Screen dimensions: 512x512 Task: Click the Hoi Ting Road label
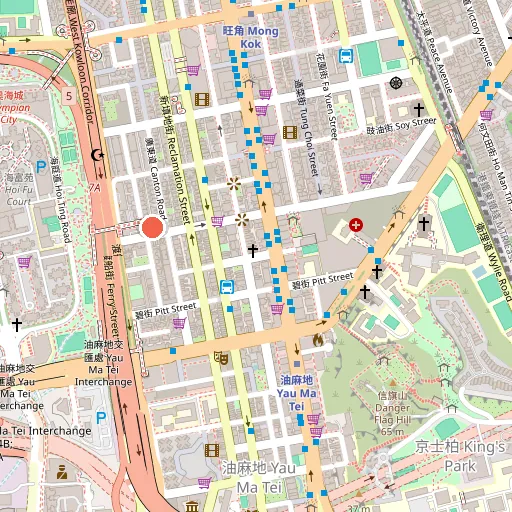pyautogui.click(x=61, y=200)
